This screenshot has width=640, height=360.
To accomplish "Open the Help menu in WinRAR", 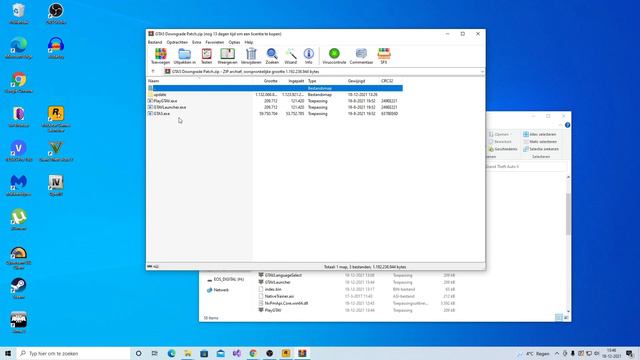I will point(249,42).
